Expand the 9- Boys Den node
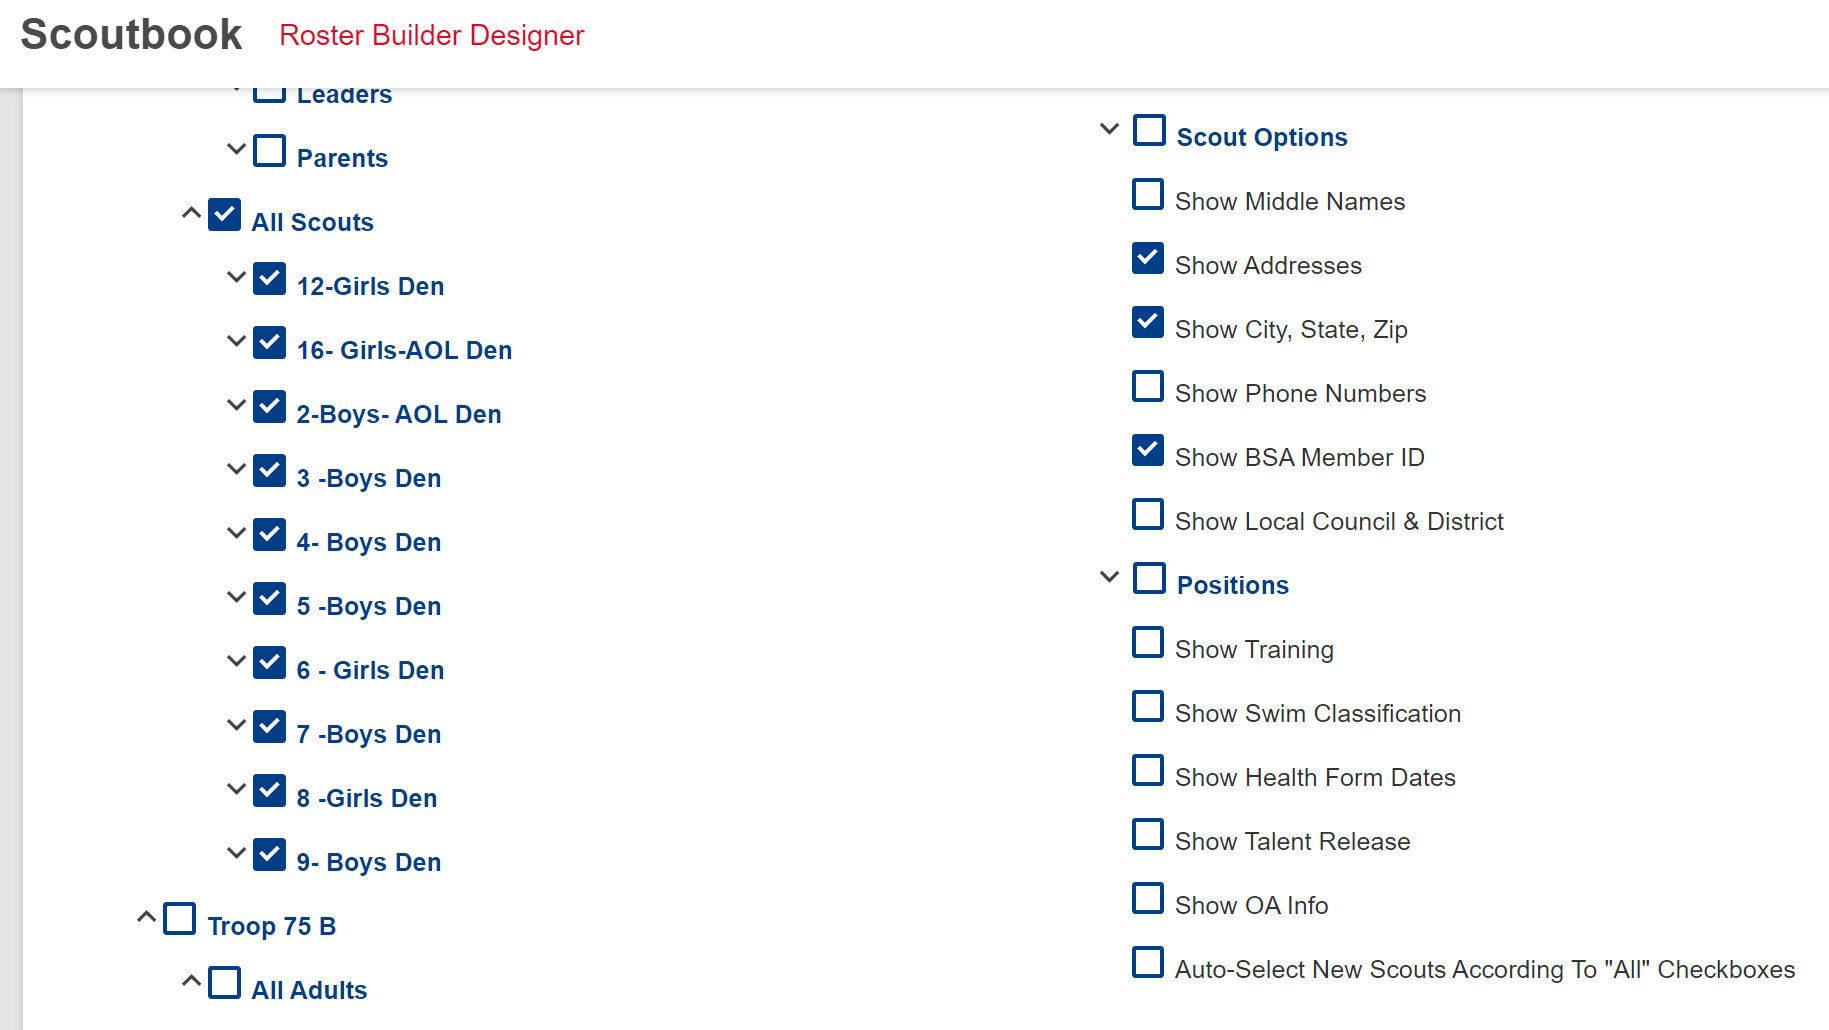The image size is (1829, 1030). tap(236, 854)
